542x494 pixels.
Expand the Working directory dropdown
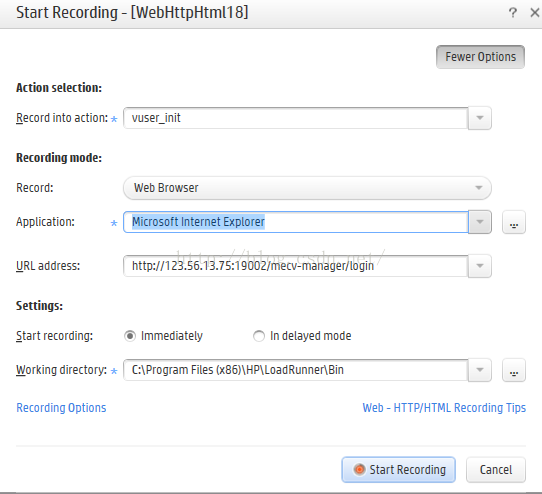[480, 370]
